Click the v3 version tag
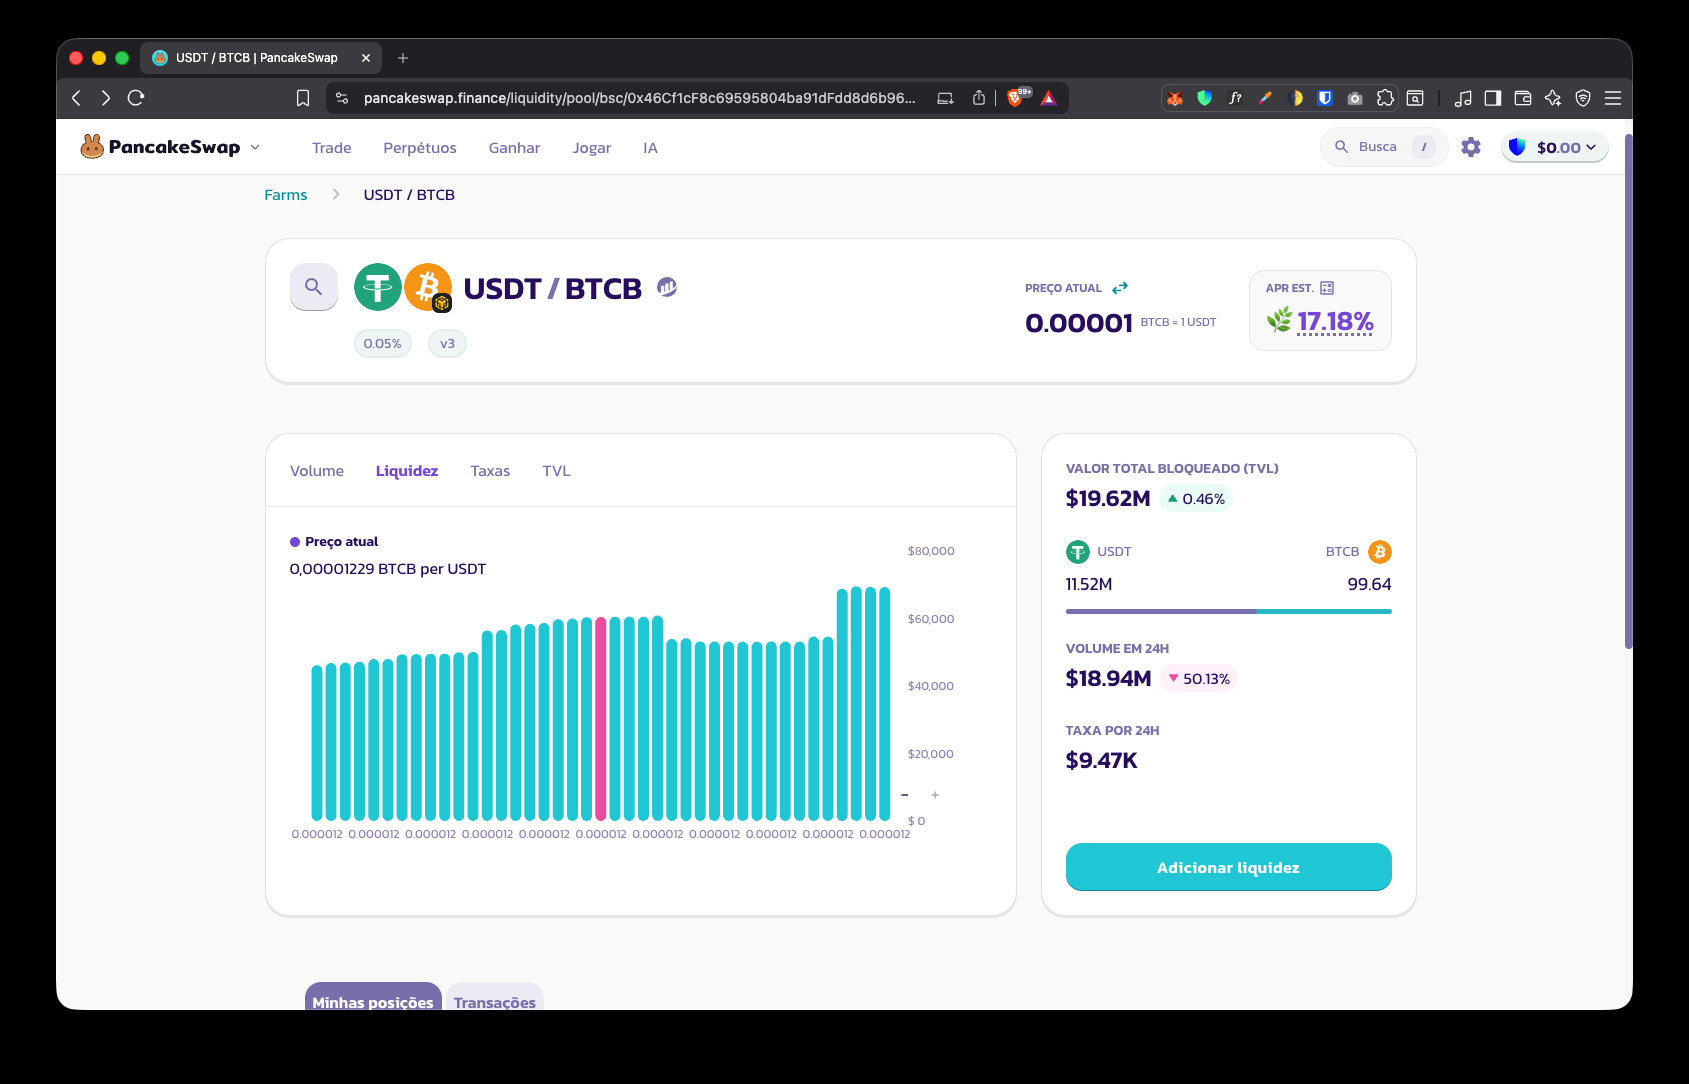Image resolution: width=1689 pixels, height=1084 pixels. 447,344
